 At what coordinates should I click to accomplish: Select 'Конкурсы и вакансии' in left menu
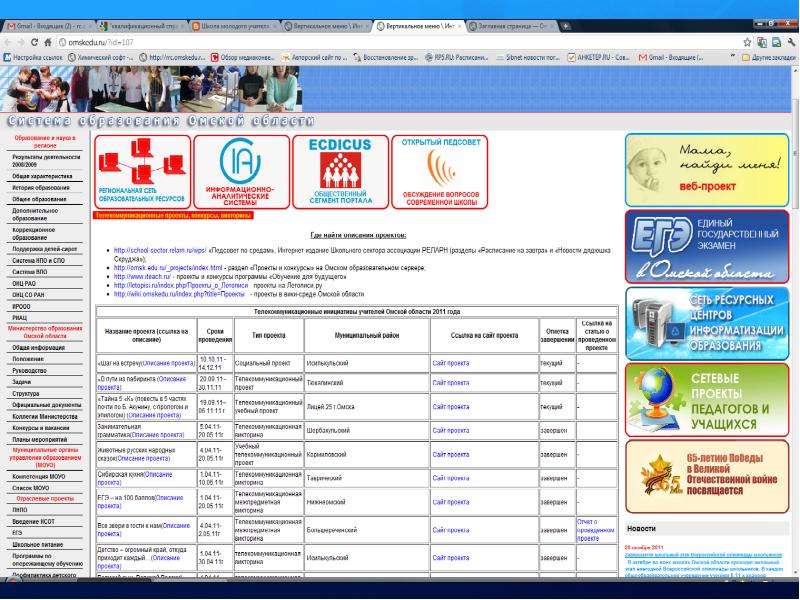coord(41,428)
